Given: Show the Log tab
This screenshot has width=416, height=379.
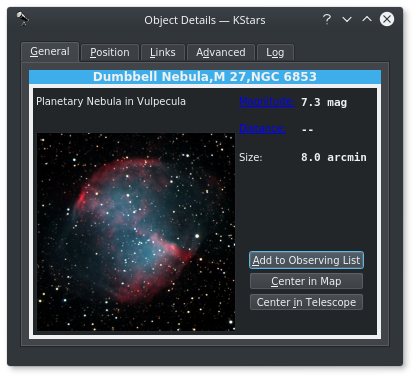Looking at the screenshot, I should [x=275, y=52].
